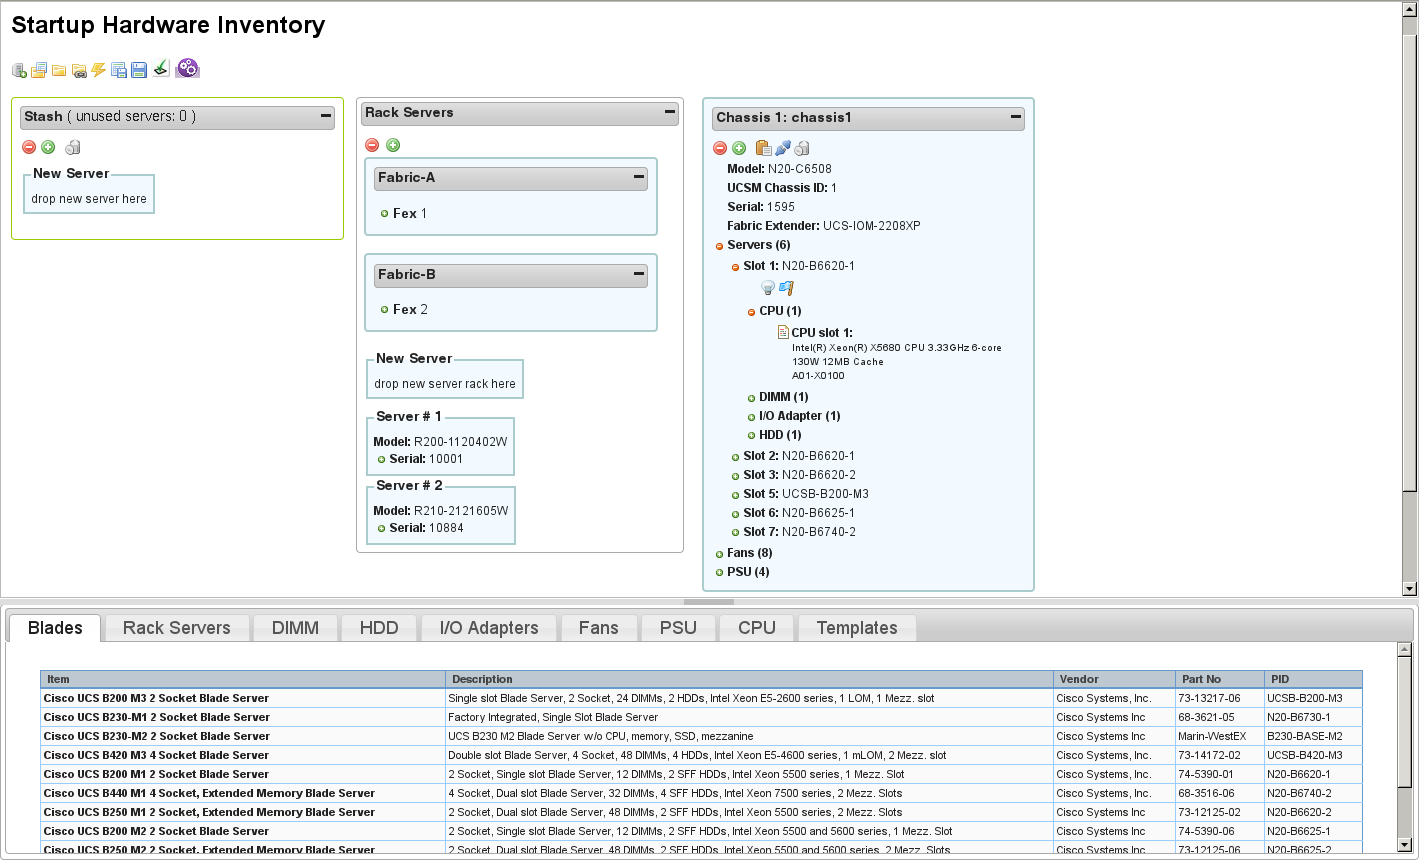Expand Server # 2 serial 10884 details
Image resolution: width=1419 pixels, height=860 pixels.
pos(382,529)
